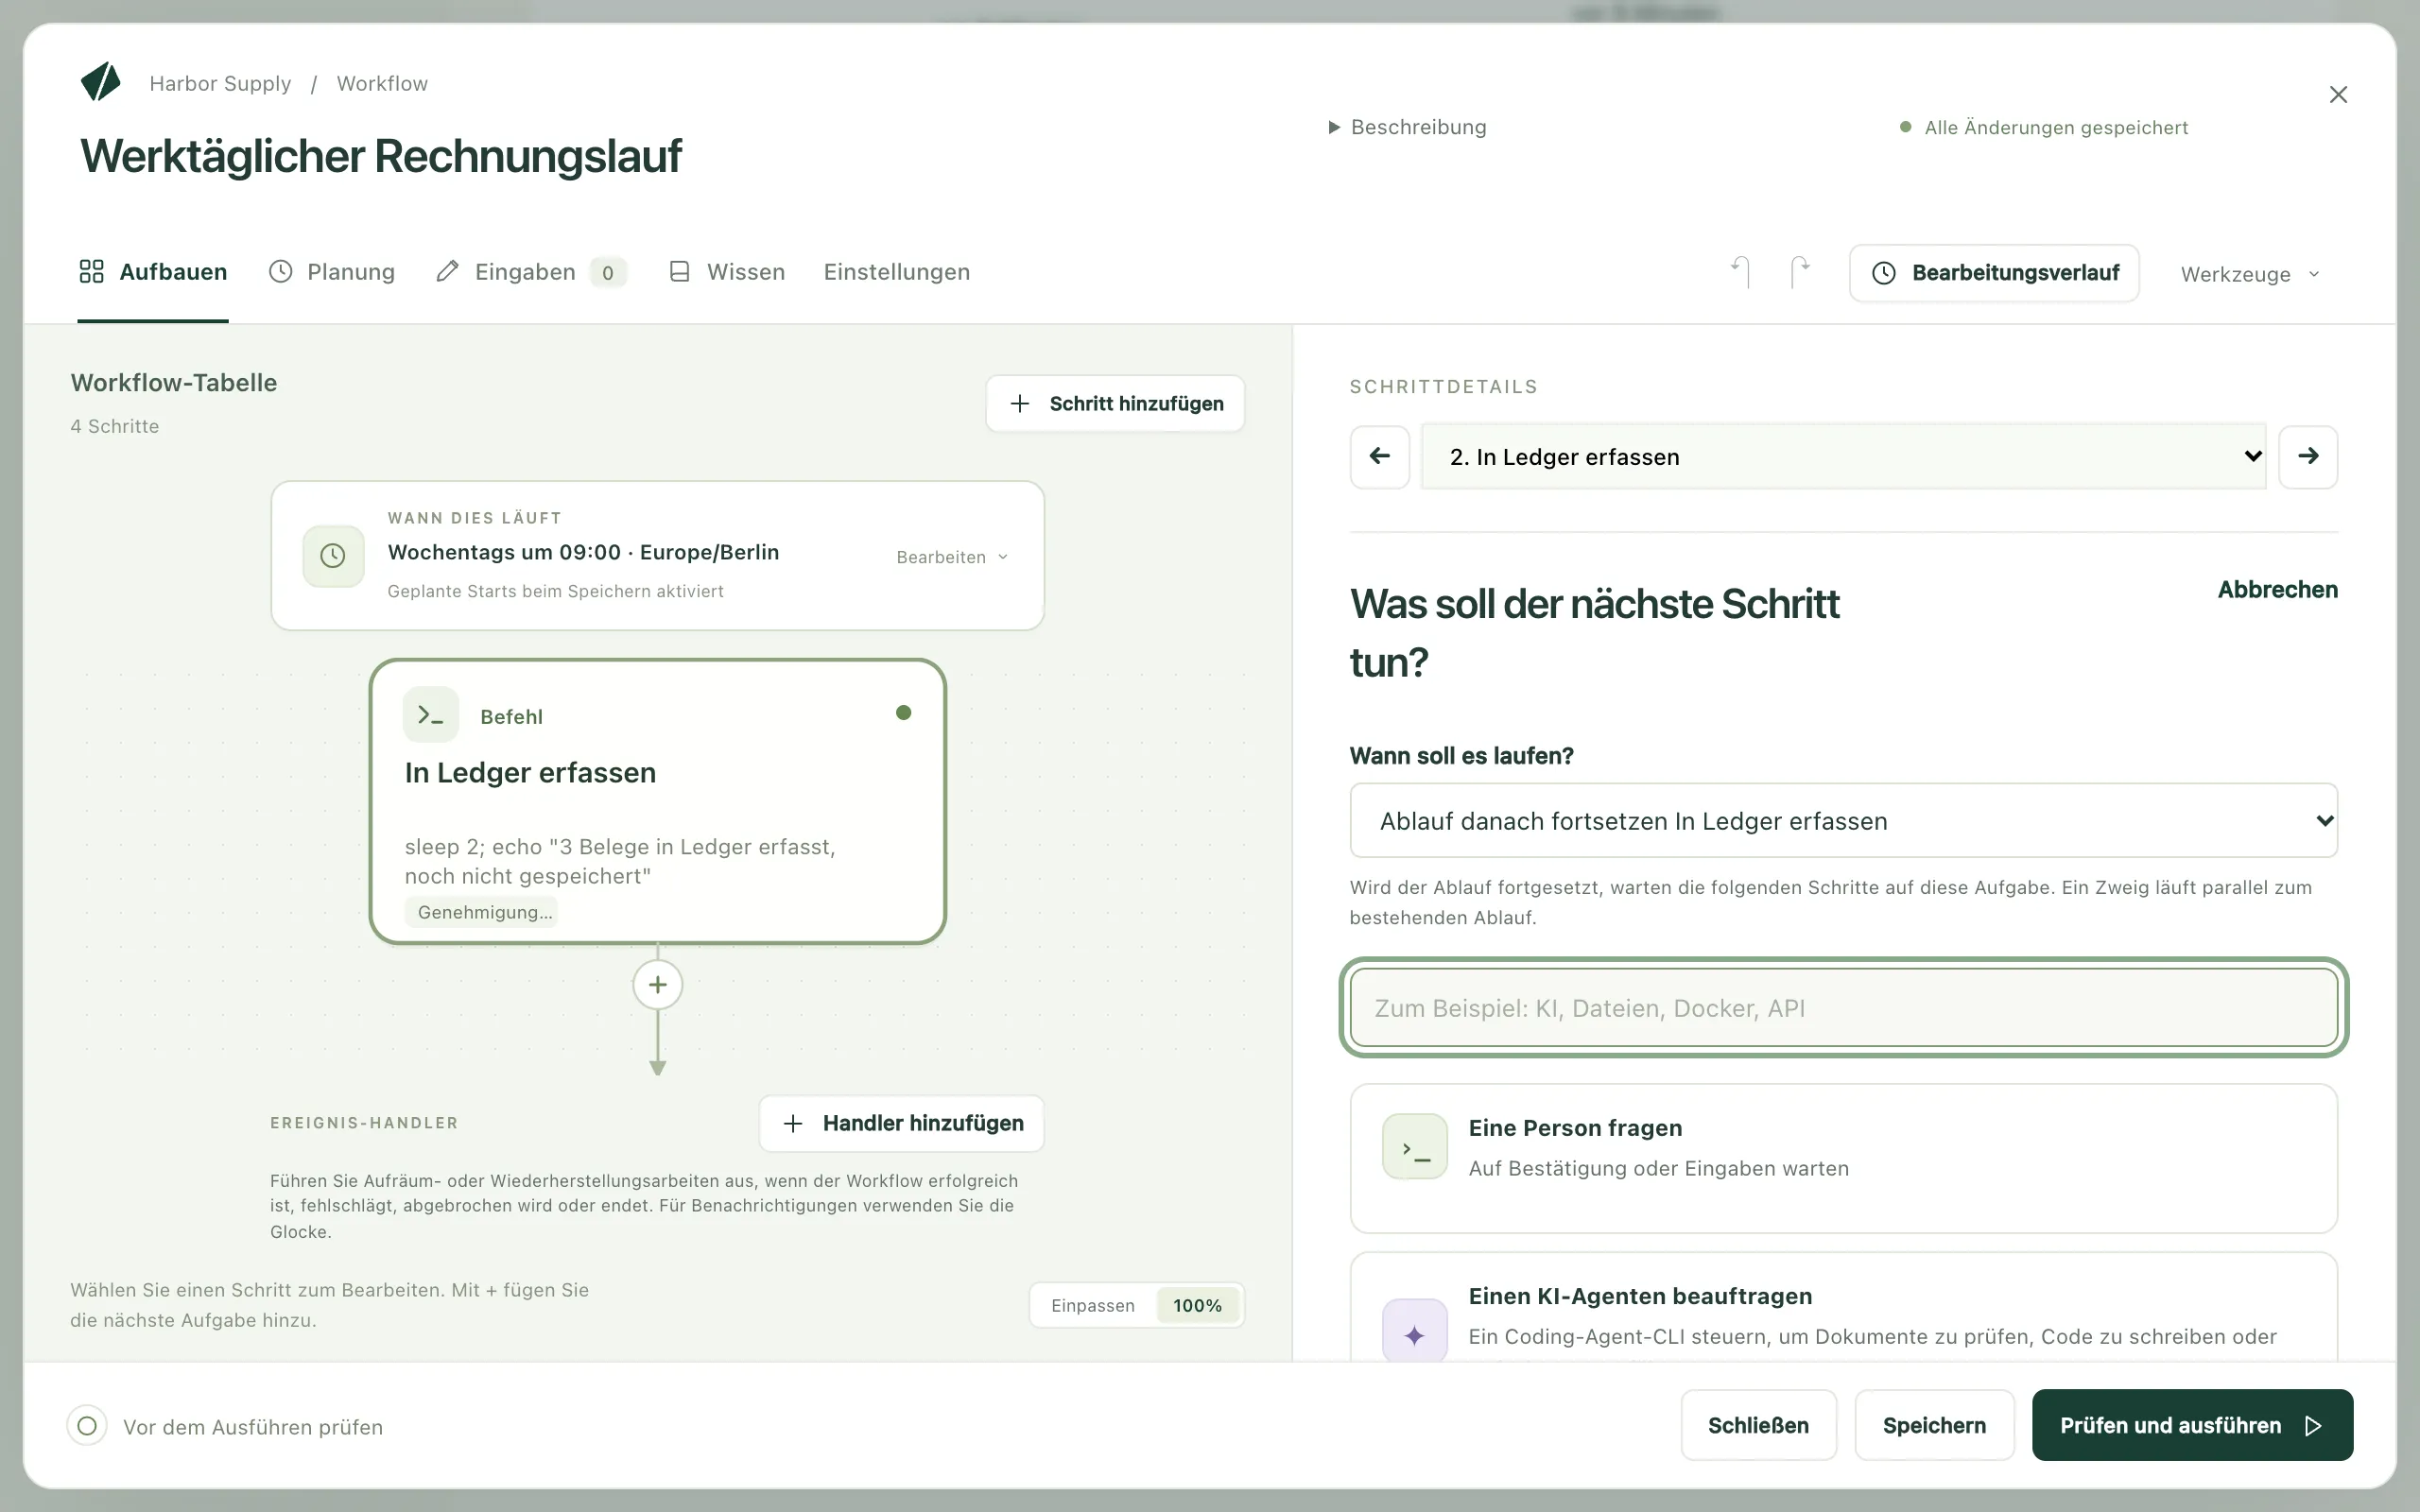Click the round plus node below the step
The height and width of the screenshot is (1512, 2420).
pyautogui.click(x=657, y=985)
